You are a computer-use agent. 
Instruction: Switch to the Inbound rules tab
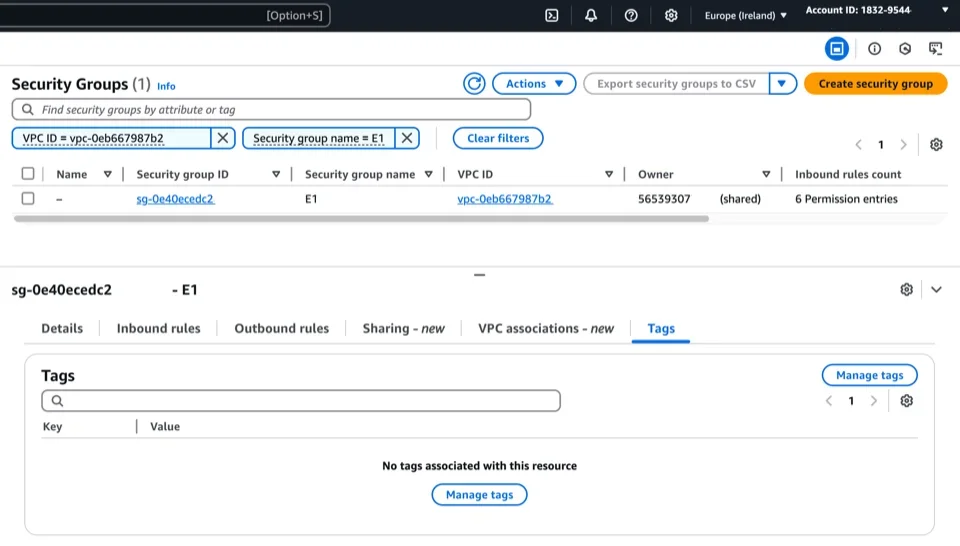coord(158,328)
